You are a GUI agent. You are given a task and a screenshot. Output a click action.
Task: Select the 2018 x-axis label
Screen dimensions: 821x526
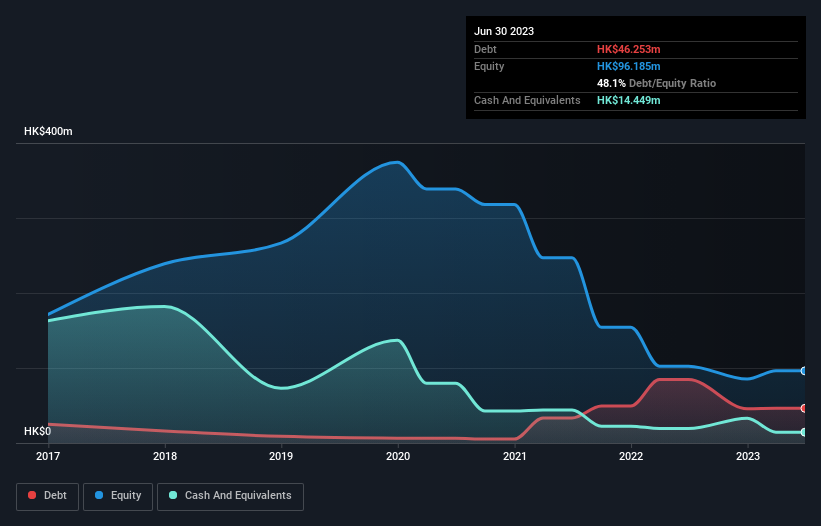[165, 456]
